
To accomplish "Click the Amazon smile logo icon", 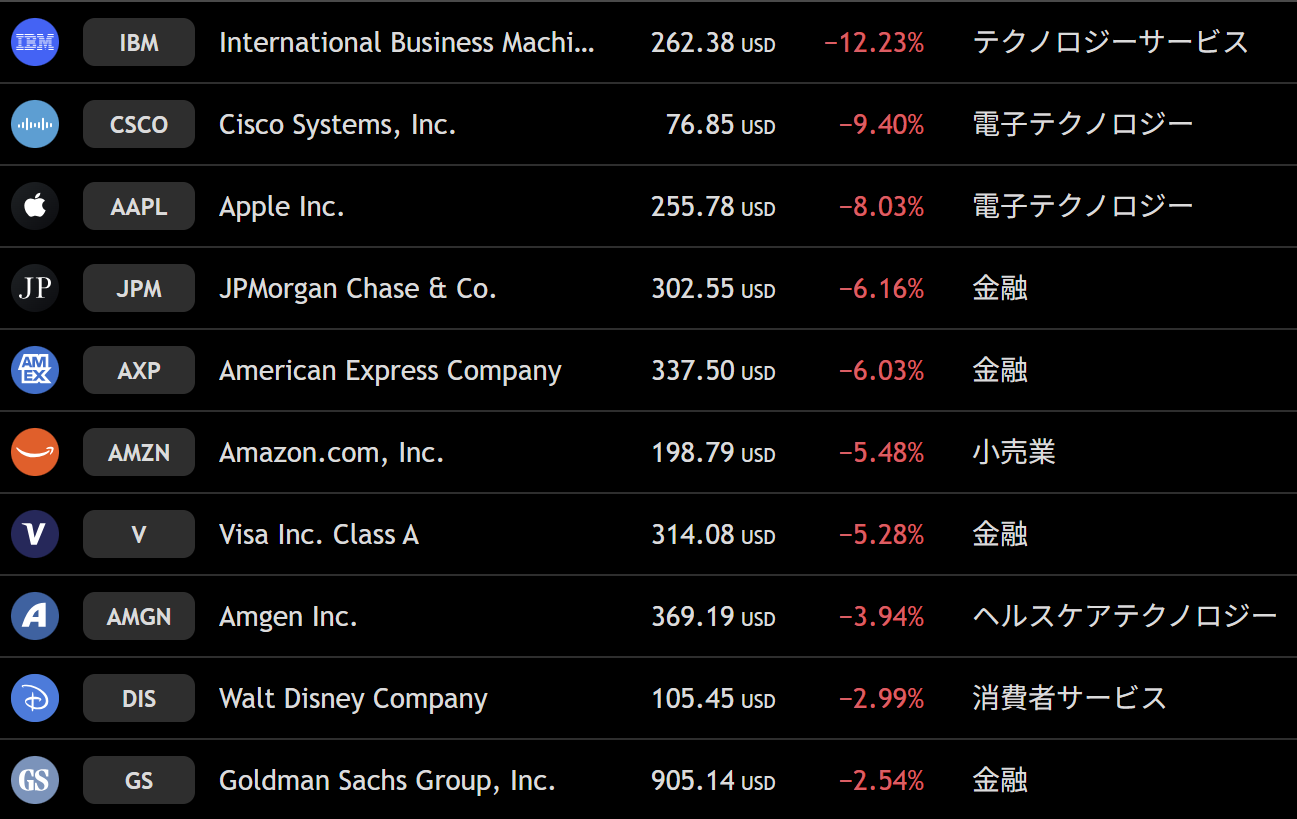I will pyautogui.click(x=35, y=452).
